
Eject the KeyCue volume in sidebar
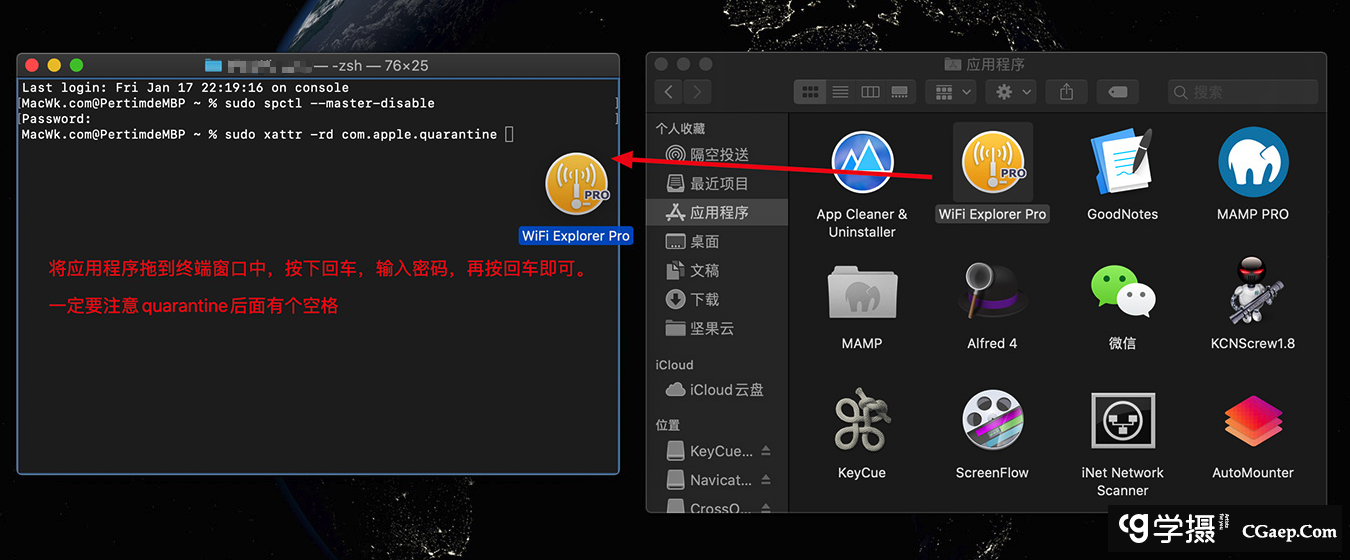tap(766, 451)
